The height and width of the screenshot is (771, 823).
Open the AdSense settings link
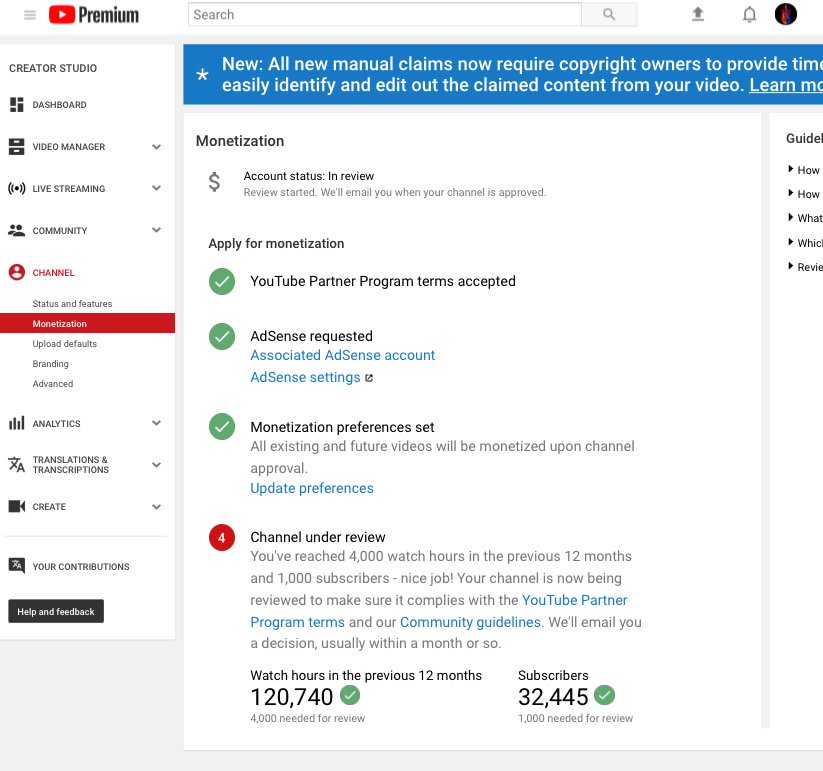[x=305, y=377]
